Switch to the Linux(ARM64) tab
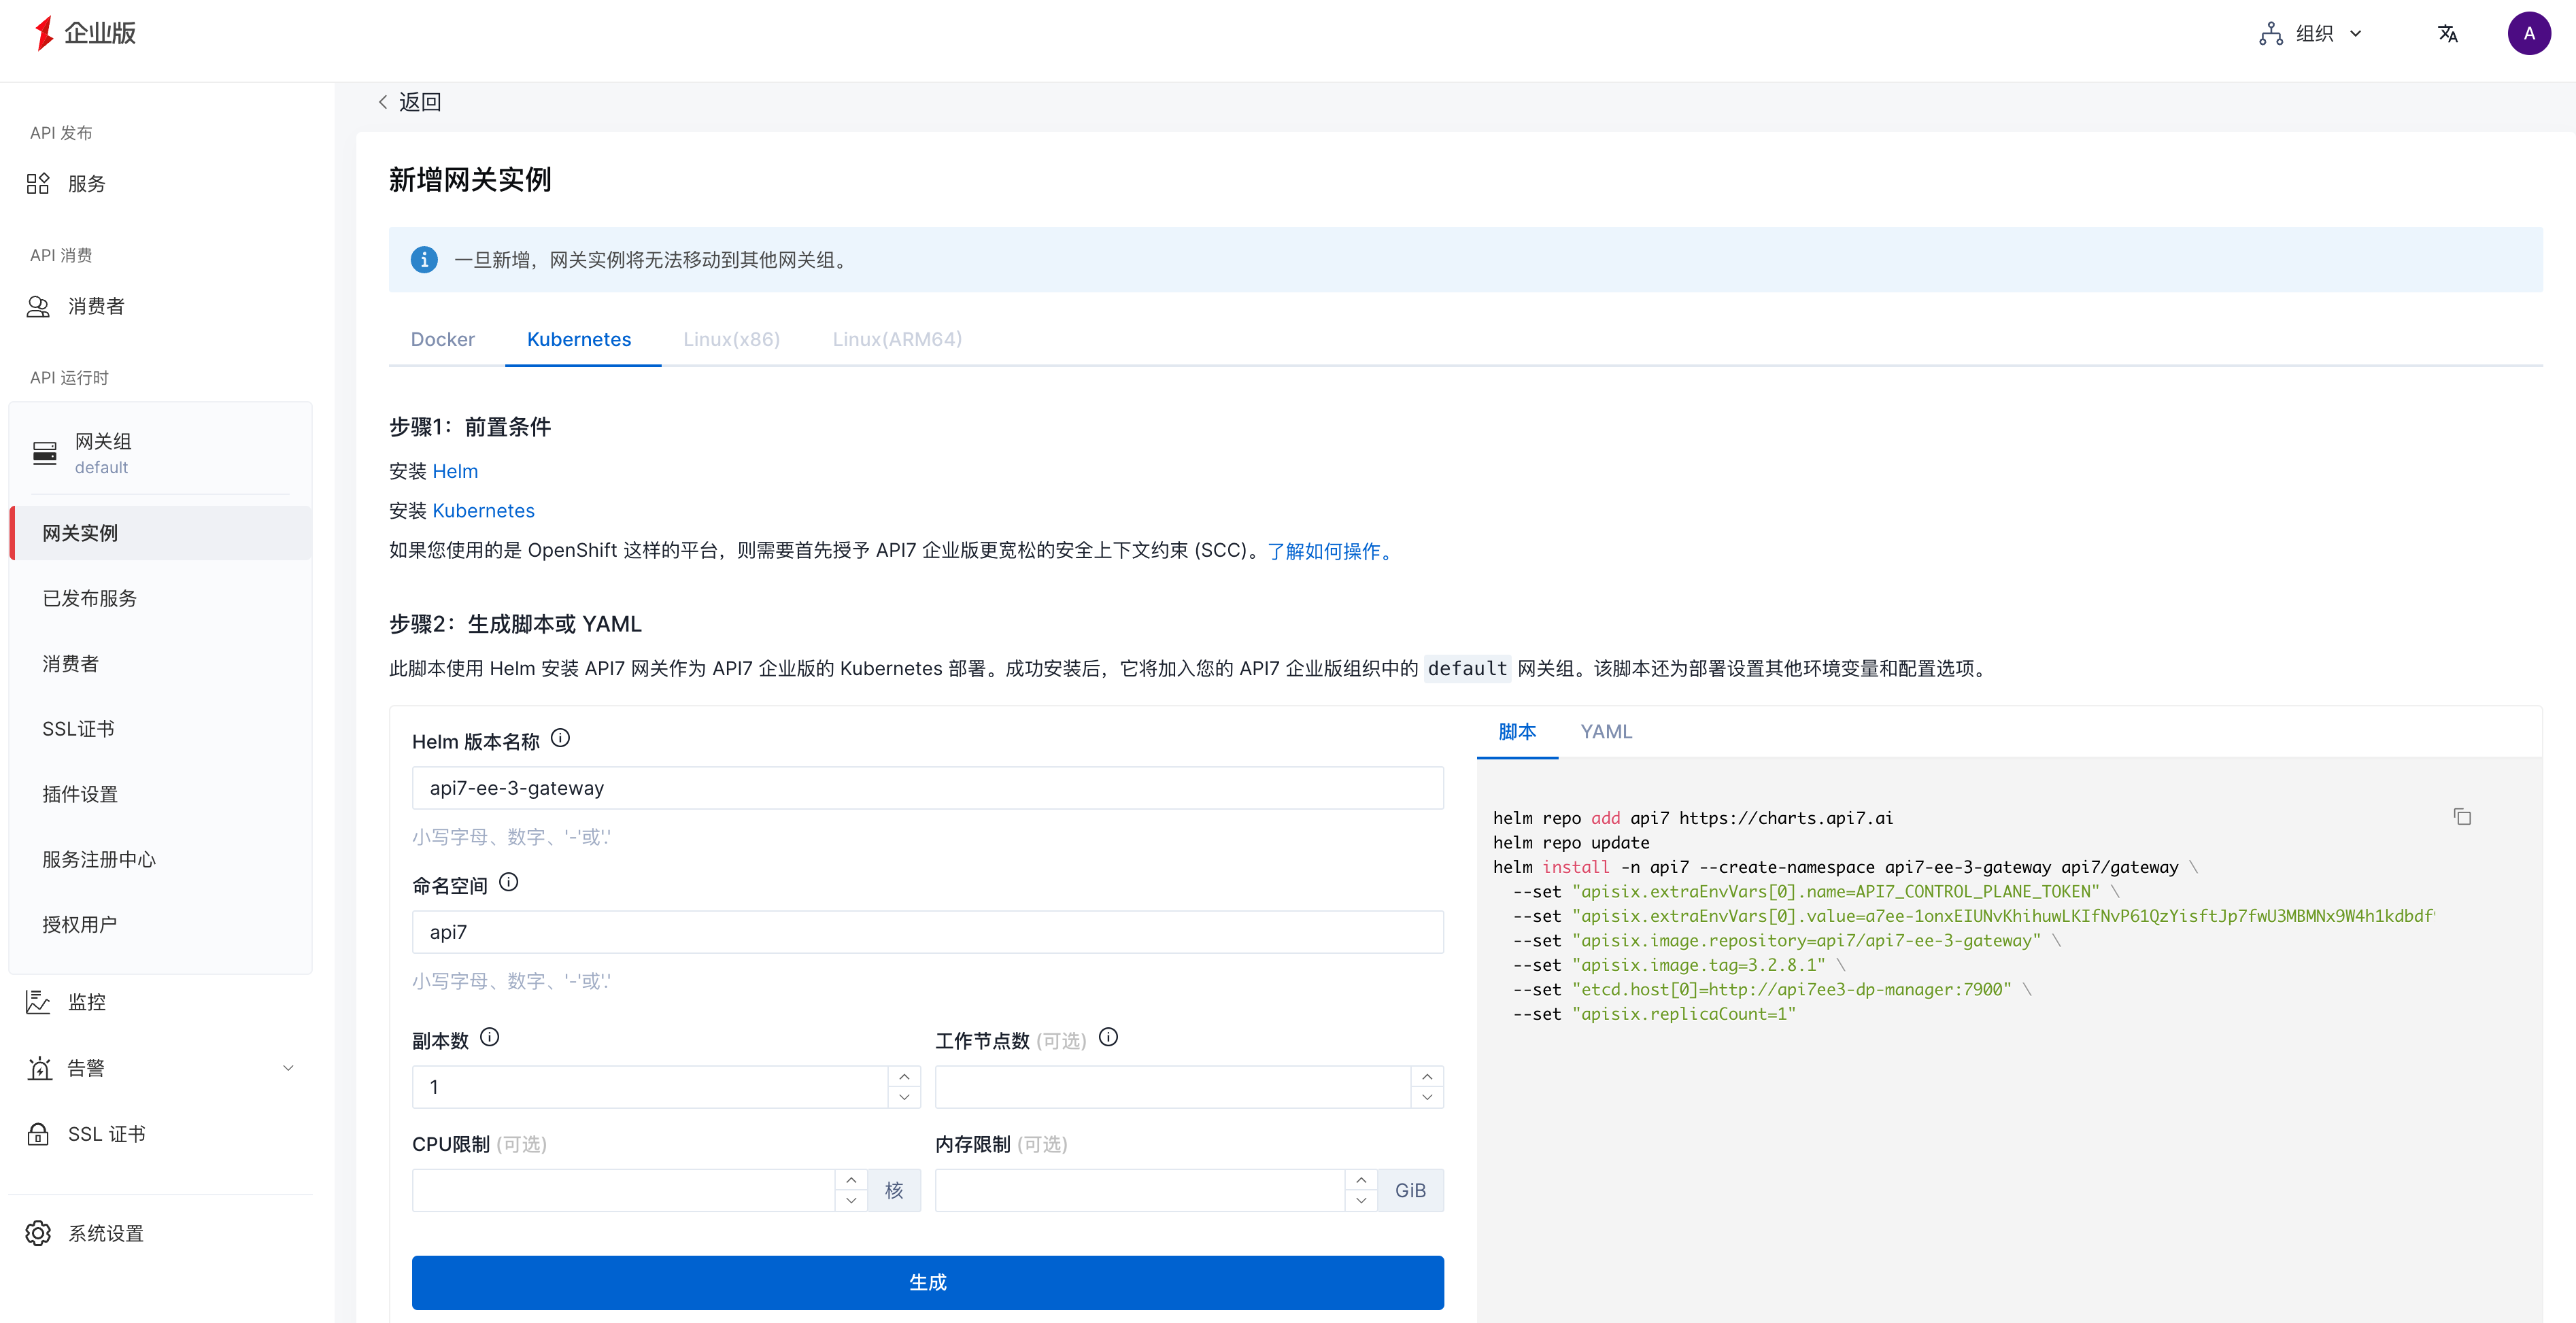 tap(897, 340)
